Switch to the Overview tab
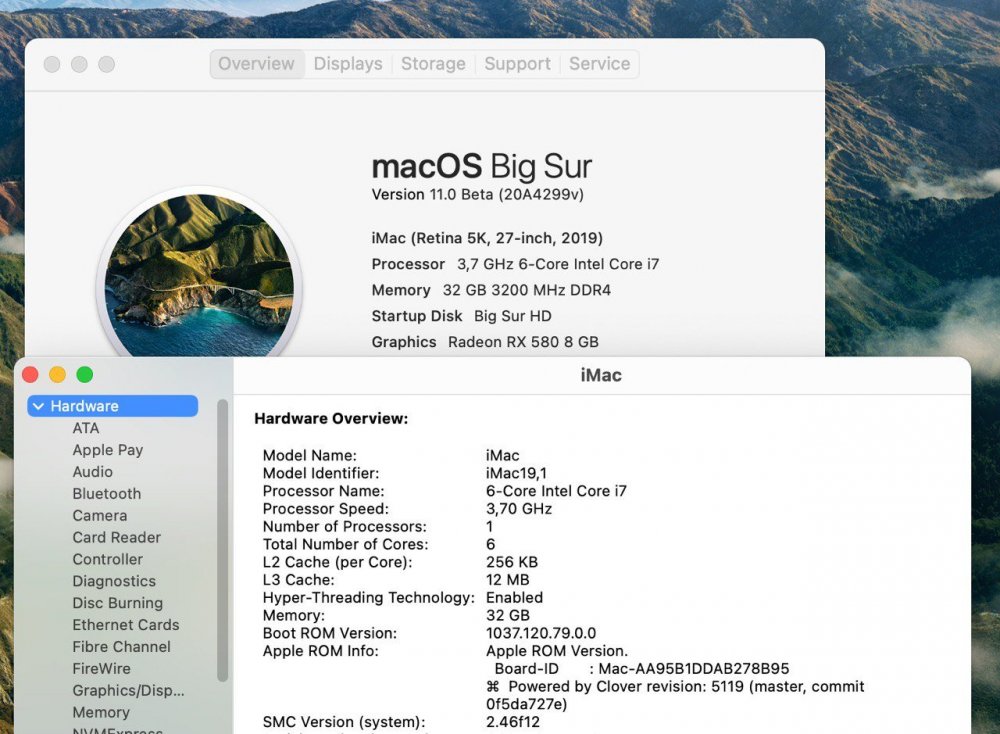The height and width of the screenshot is (734, 1000). click(256, 64)
